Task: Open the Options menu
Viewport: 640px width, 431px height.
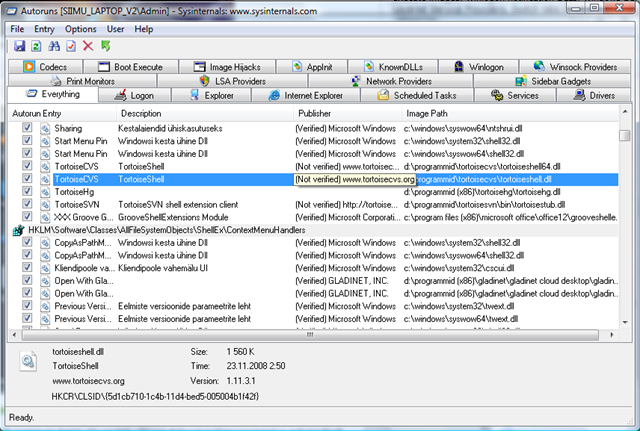Action: (x=80, y=29)
